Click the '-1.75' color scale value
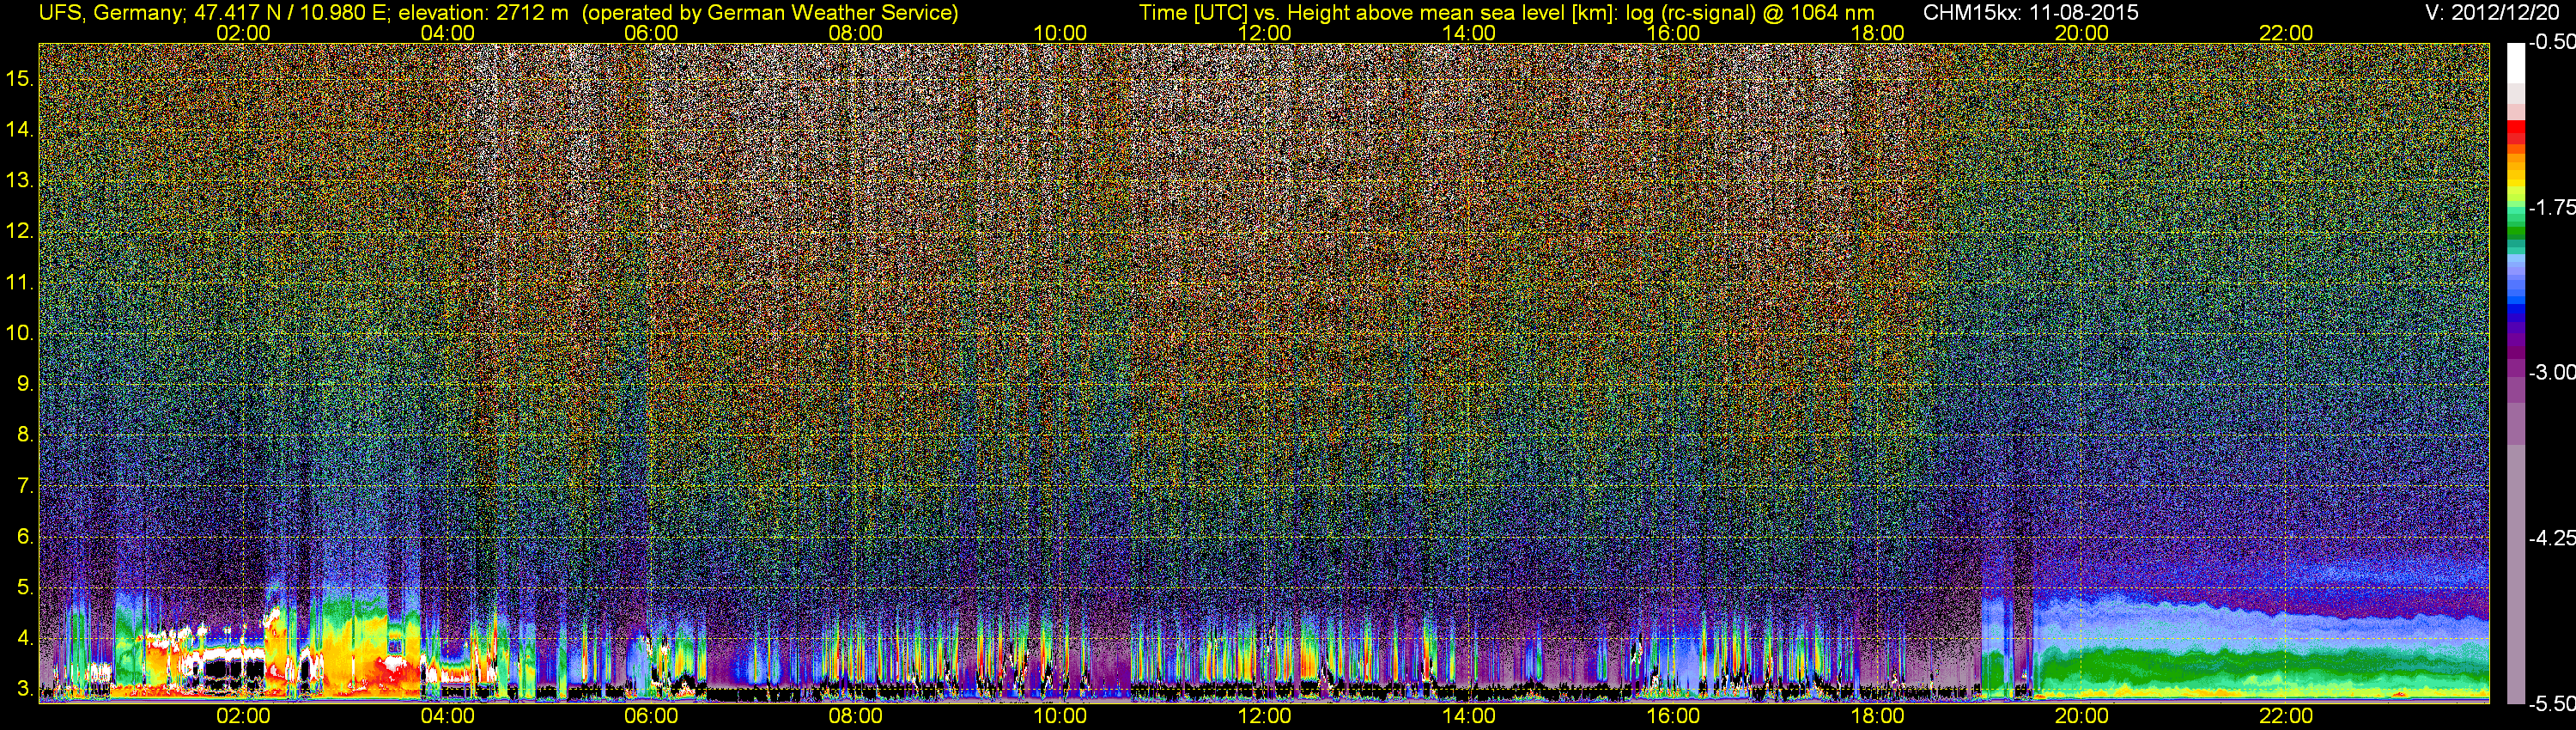The width and height of the screenshot is (2576, 730). click(2552, 207)
